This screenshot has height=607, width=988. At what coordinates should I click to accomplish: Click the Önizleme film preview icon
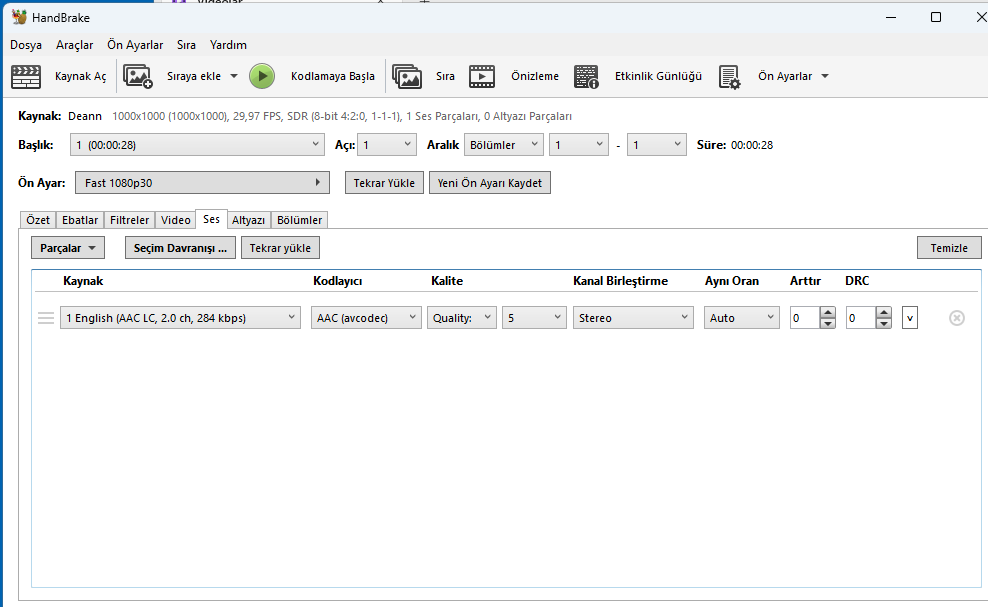482,76
